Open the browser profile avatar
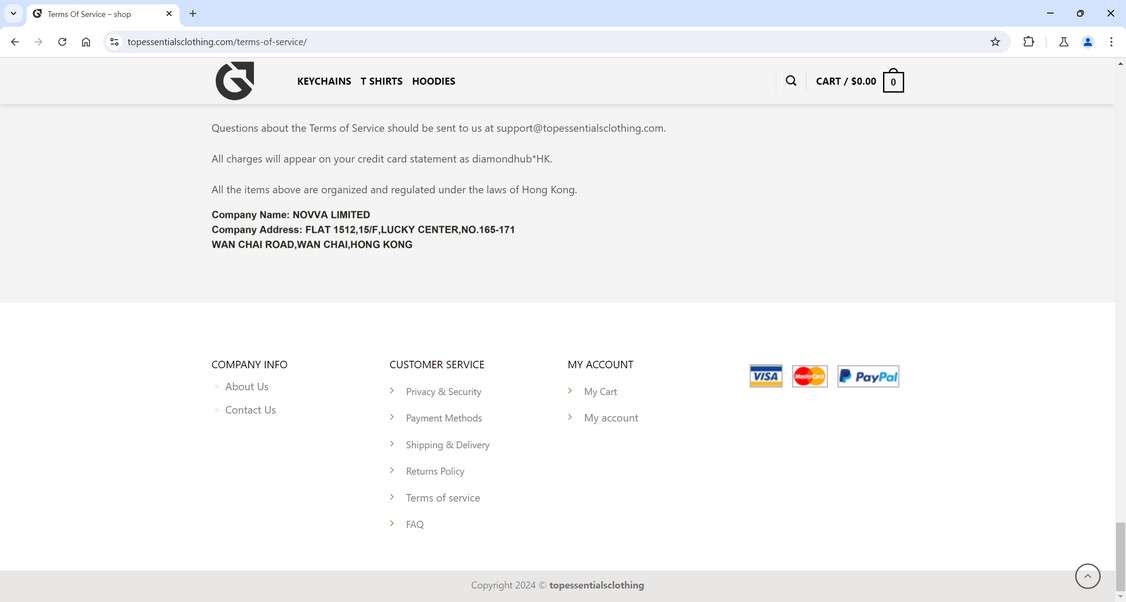Screen dimensions: 1126x602 1088,42
